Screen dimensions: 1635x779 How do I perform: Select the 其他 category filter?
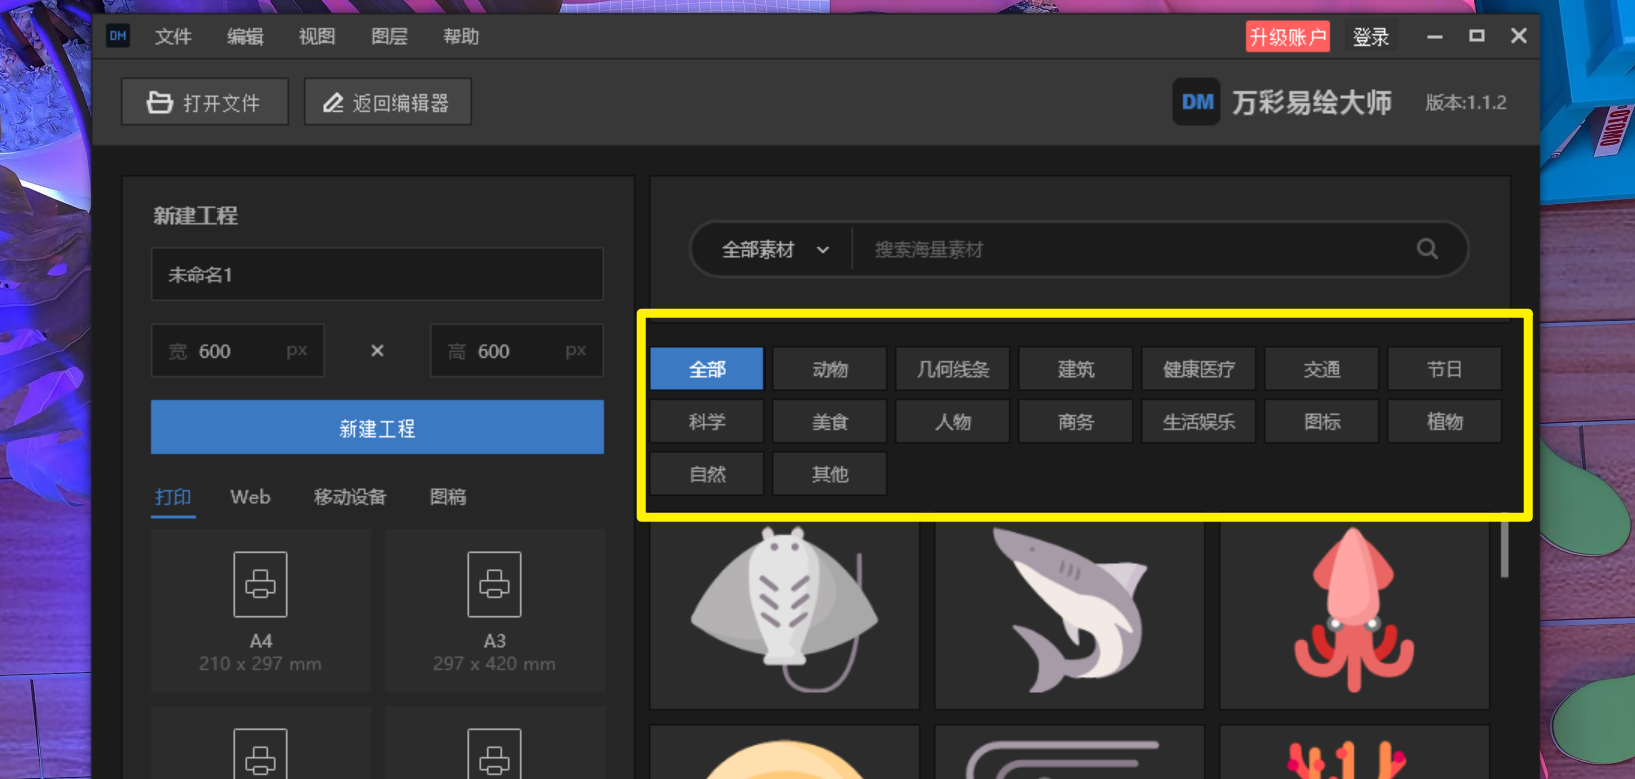[x=830, y=474]
